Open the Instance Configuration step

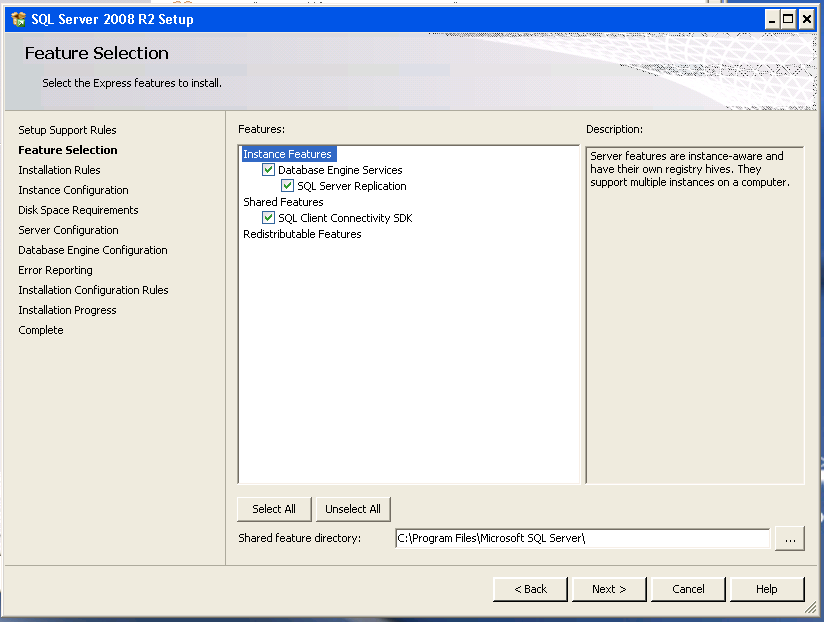(x=73, y=190)
